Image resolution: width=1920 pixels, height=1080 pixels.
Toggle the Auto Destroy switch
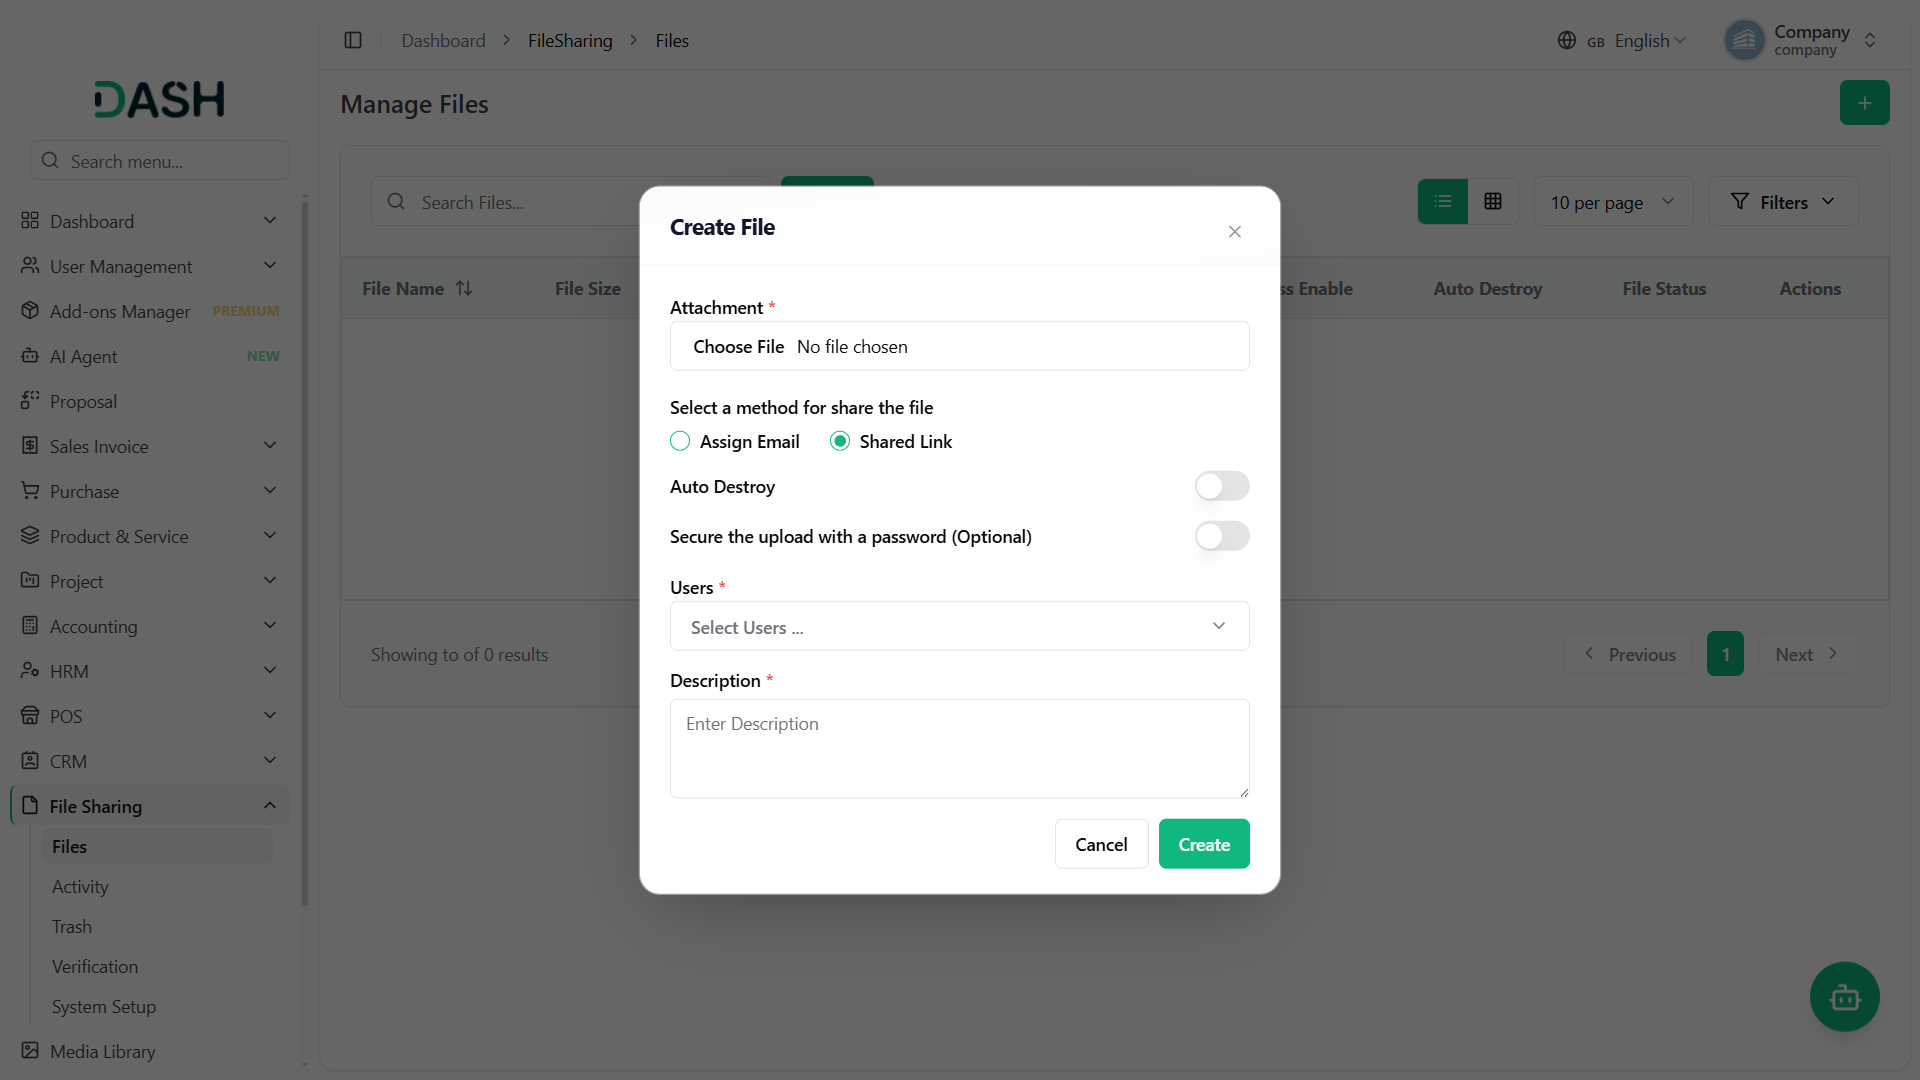coord(1222,486)
